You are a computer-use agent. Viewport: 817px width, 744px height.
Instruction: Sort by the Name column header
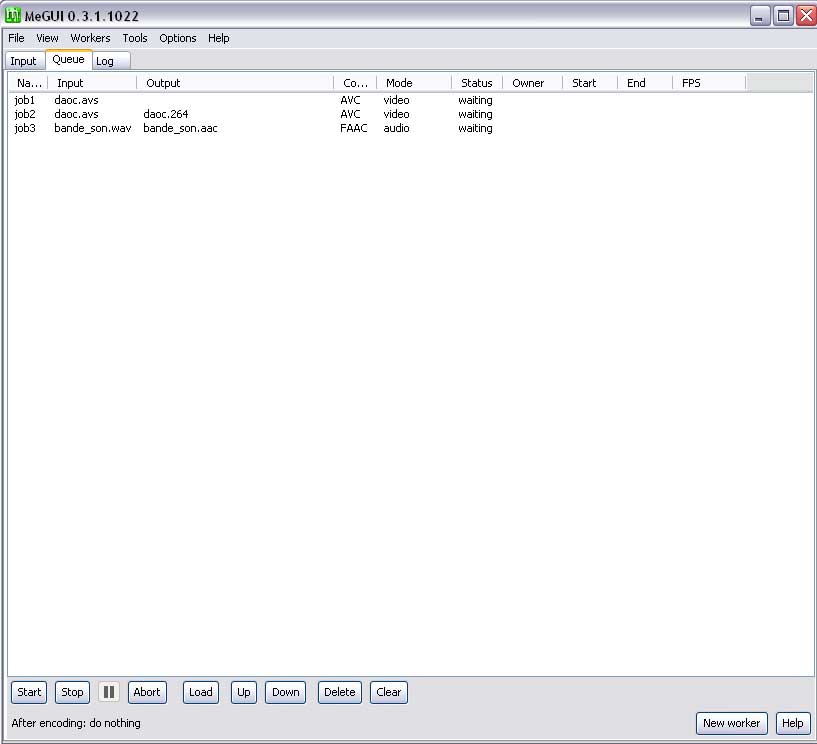click(x=29, y=83)
